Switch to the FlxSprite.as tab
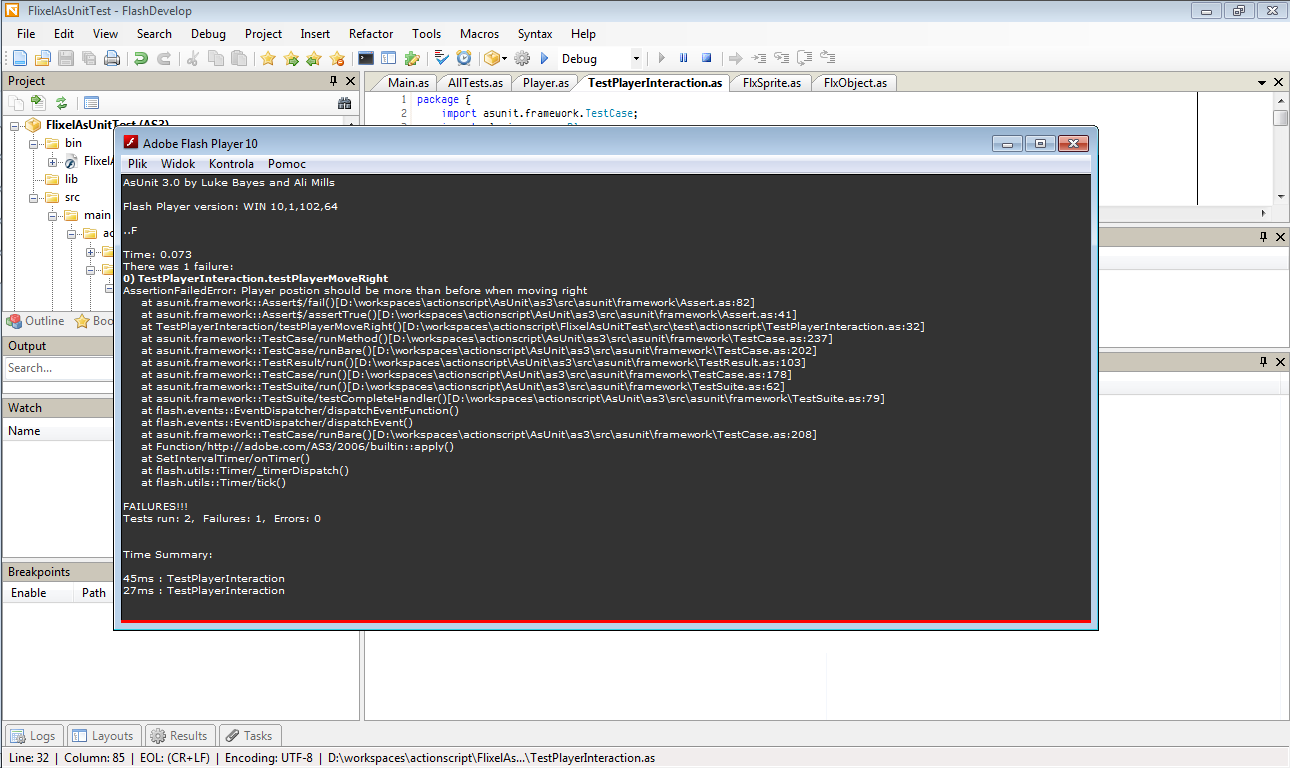 [x=771, y=83]
